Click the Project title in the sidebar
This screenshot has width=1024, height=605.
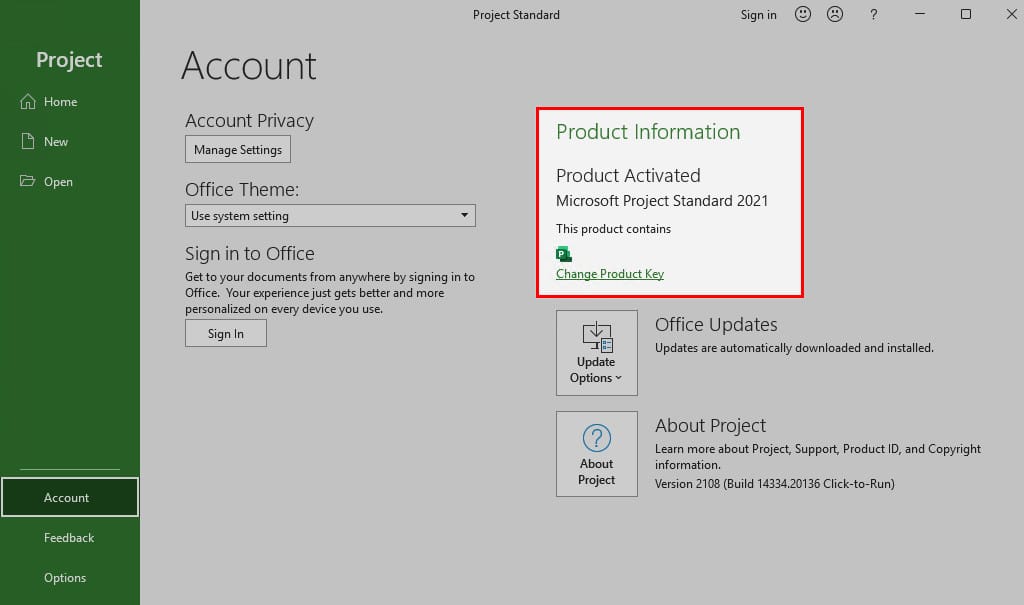69,59
